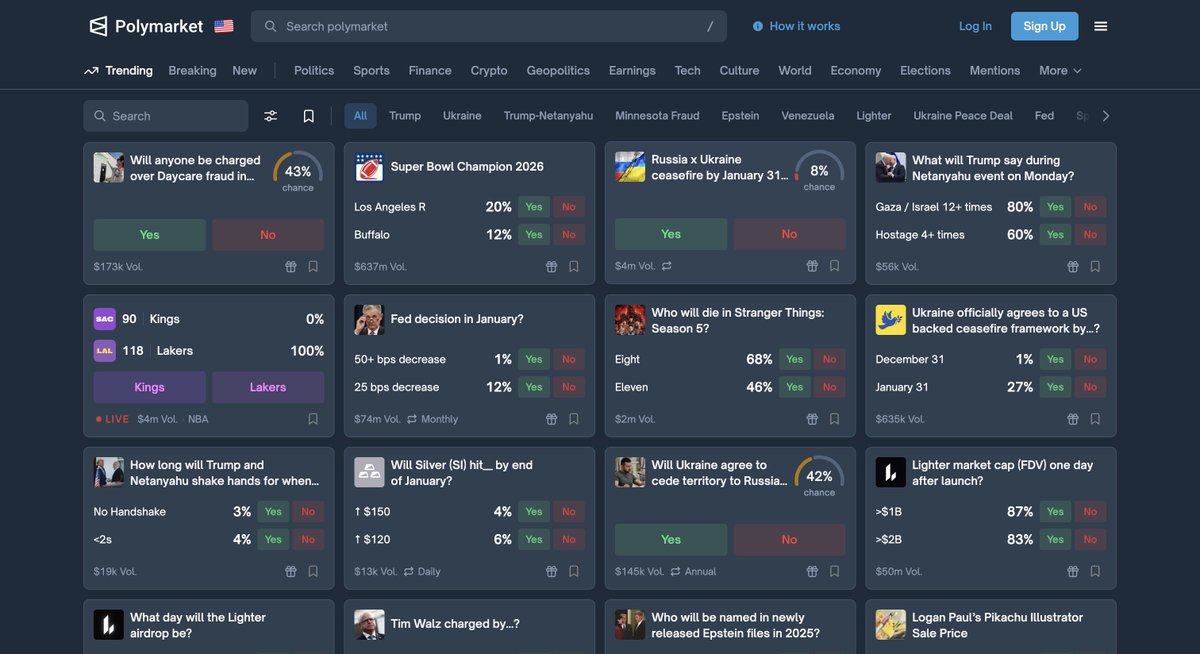Click gift icon on Daycare fraud card

(291, 267)
